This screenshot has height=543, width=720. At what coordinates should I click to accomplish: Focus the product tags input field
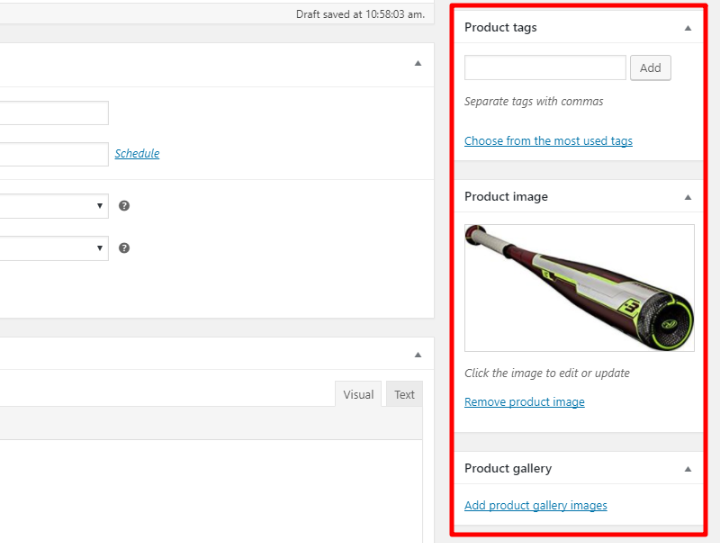(545, 68)
